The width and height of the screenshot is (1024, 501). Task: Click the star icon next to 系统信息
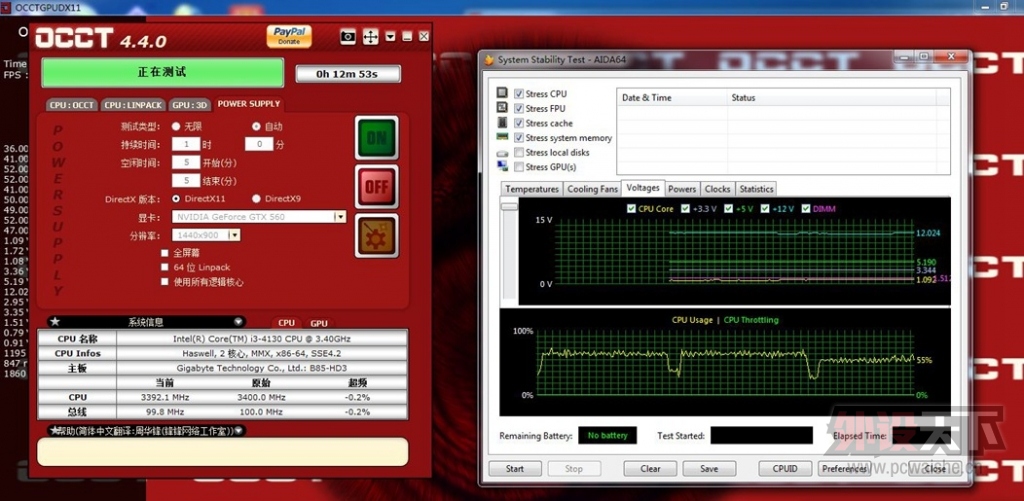coord(55,322)
